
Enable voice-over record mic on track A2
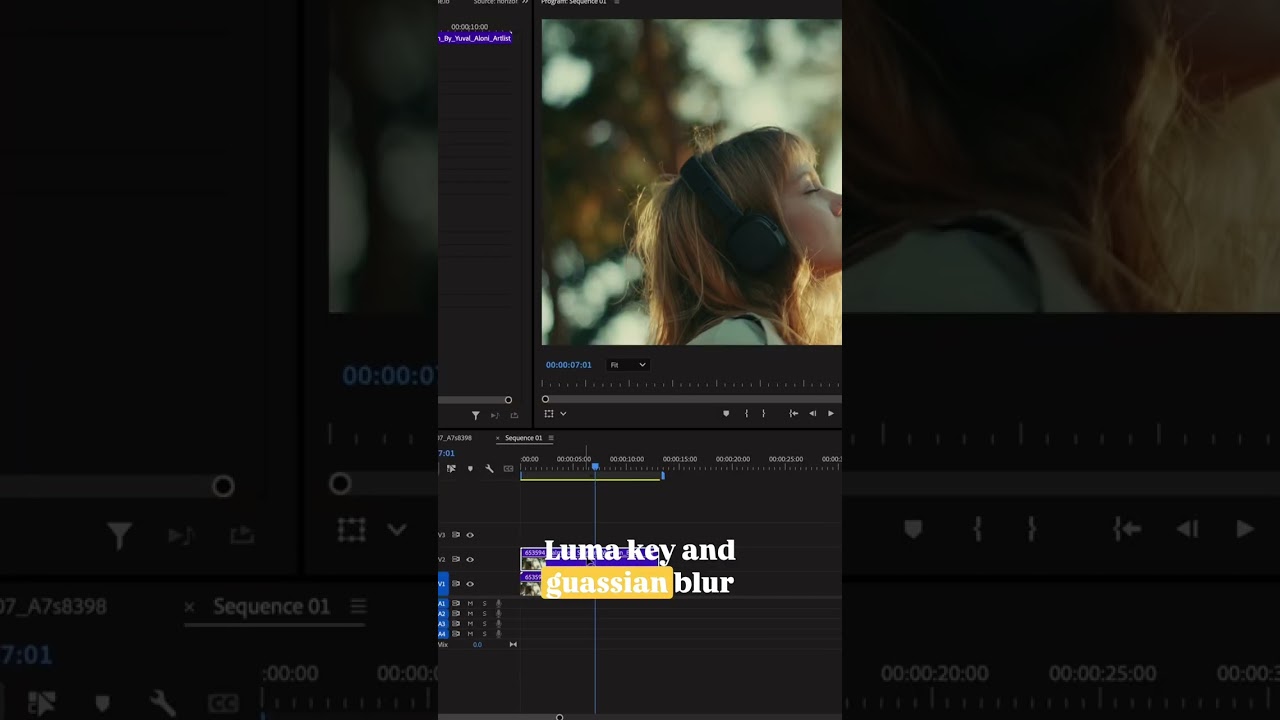click(x=499, y=613)
